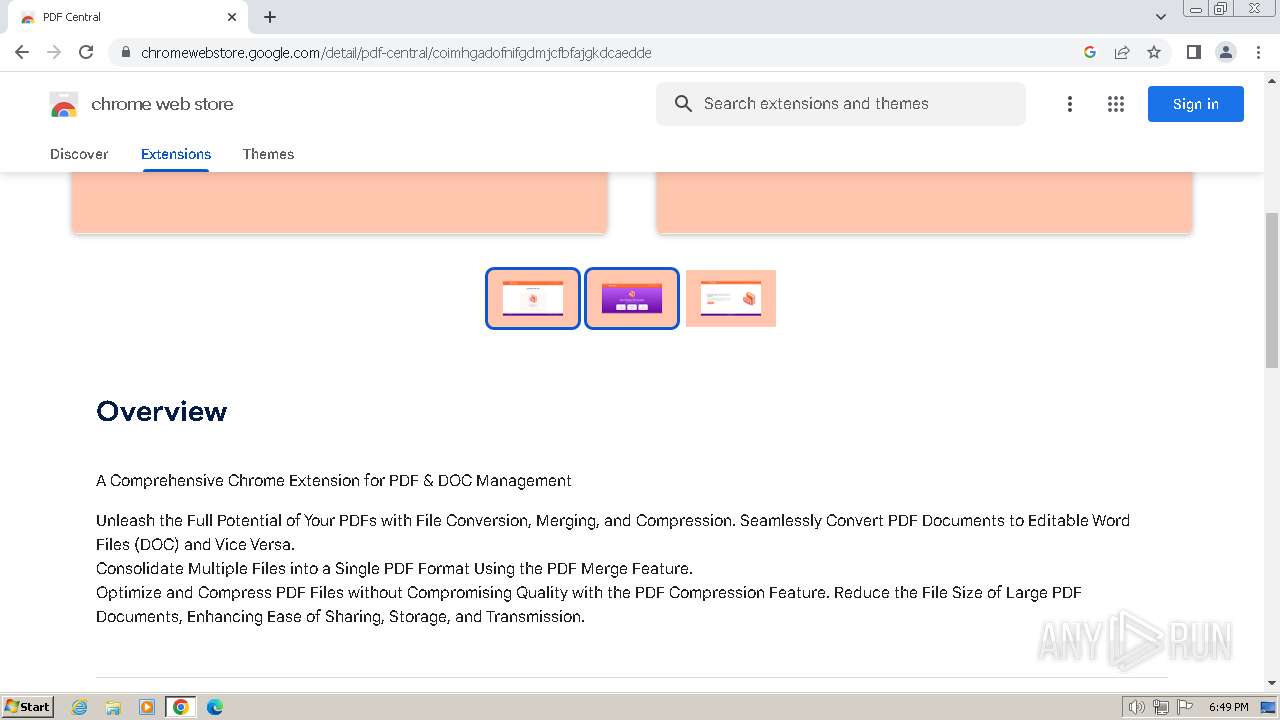Reload the current page
This screenshot has height=720, width=1280.
click(86, 52)
